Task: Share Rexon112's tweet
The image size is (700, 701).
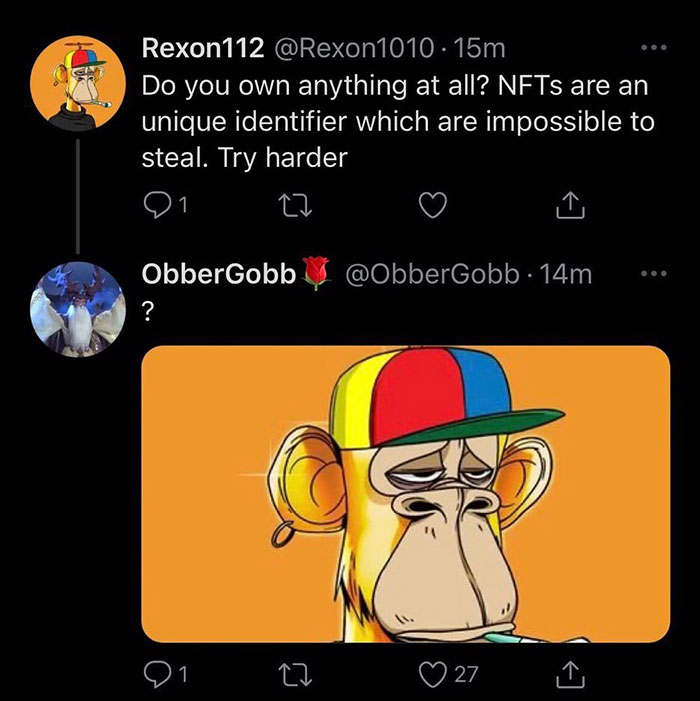Action: (x=570, y=205)
